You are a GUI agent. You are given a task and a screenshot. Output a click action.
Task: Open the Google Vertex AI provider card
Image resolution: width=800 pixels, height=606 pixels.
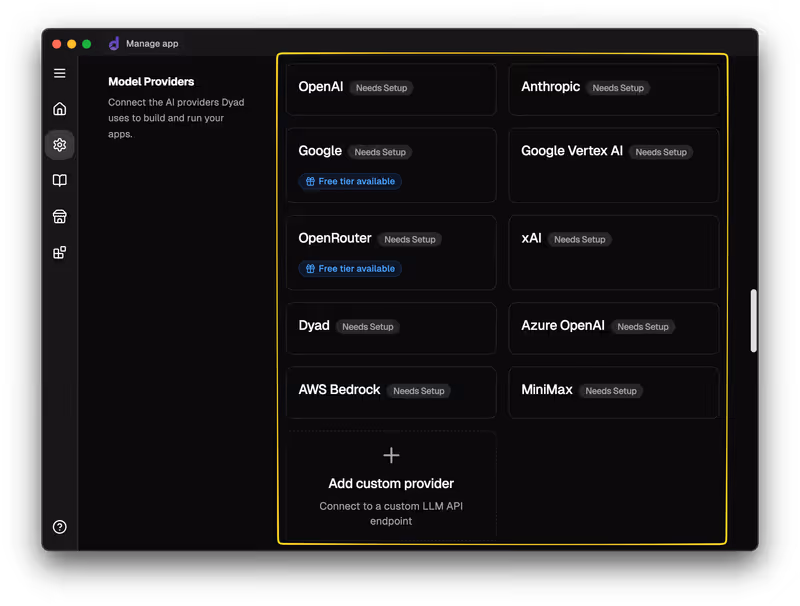(614, 165)
